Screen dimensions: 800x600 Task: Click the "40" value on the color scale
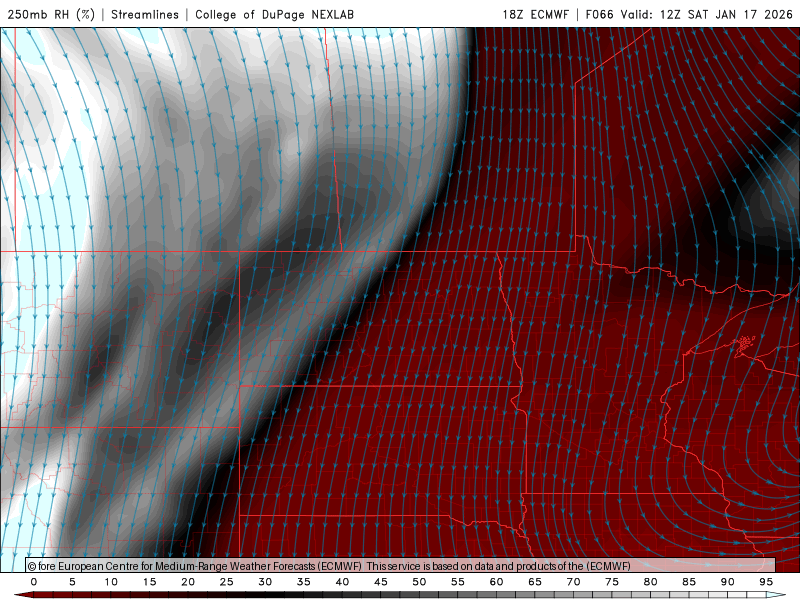tap(342, 582)
